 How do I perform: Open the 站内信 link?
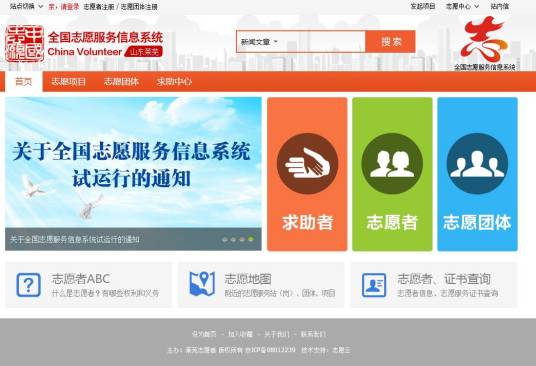(499, 6)
